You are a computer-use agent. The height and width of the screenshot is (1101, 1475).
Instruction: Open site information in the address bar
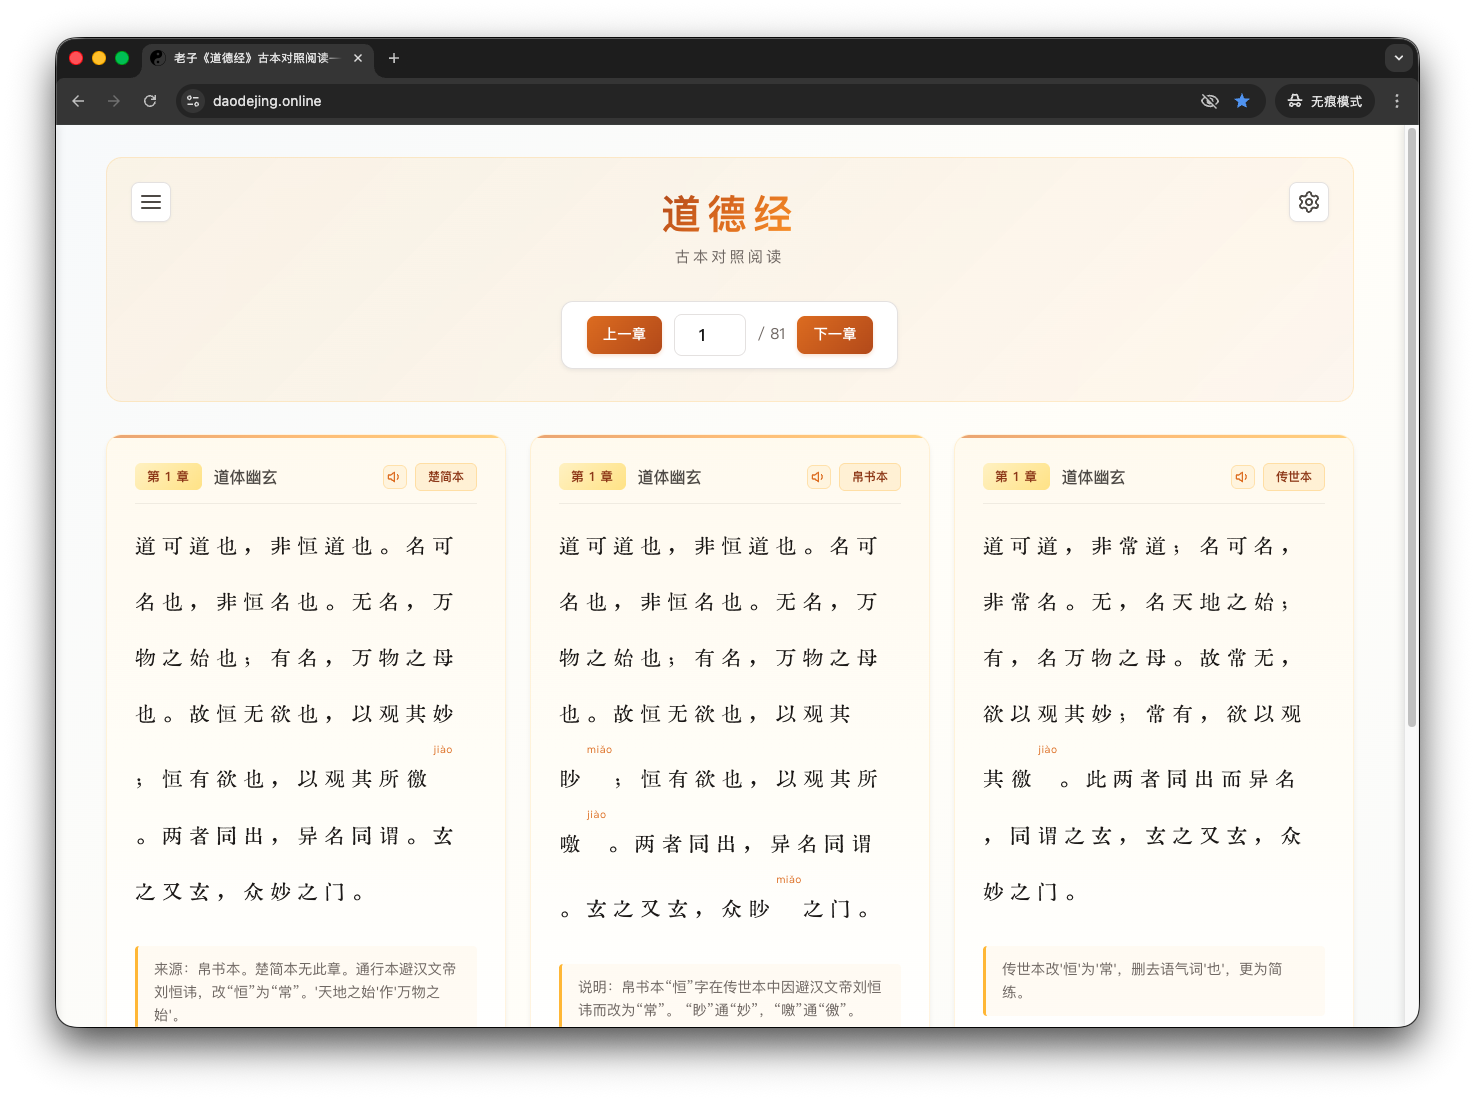(x=192, y=101)
